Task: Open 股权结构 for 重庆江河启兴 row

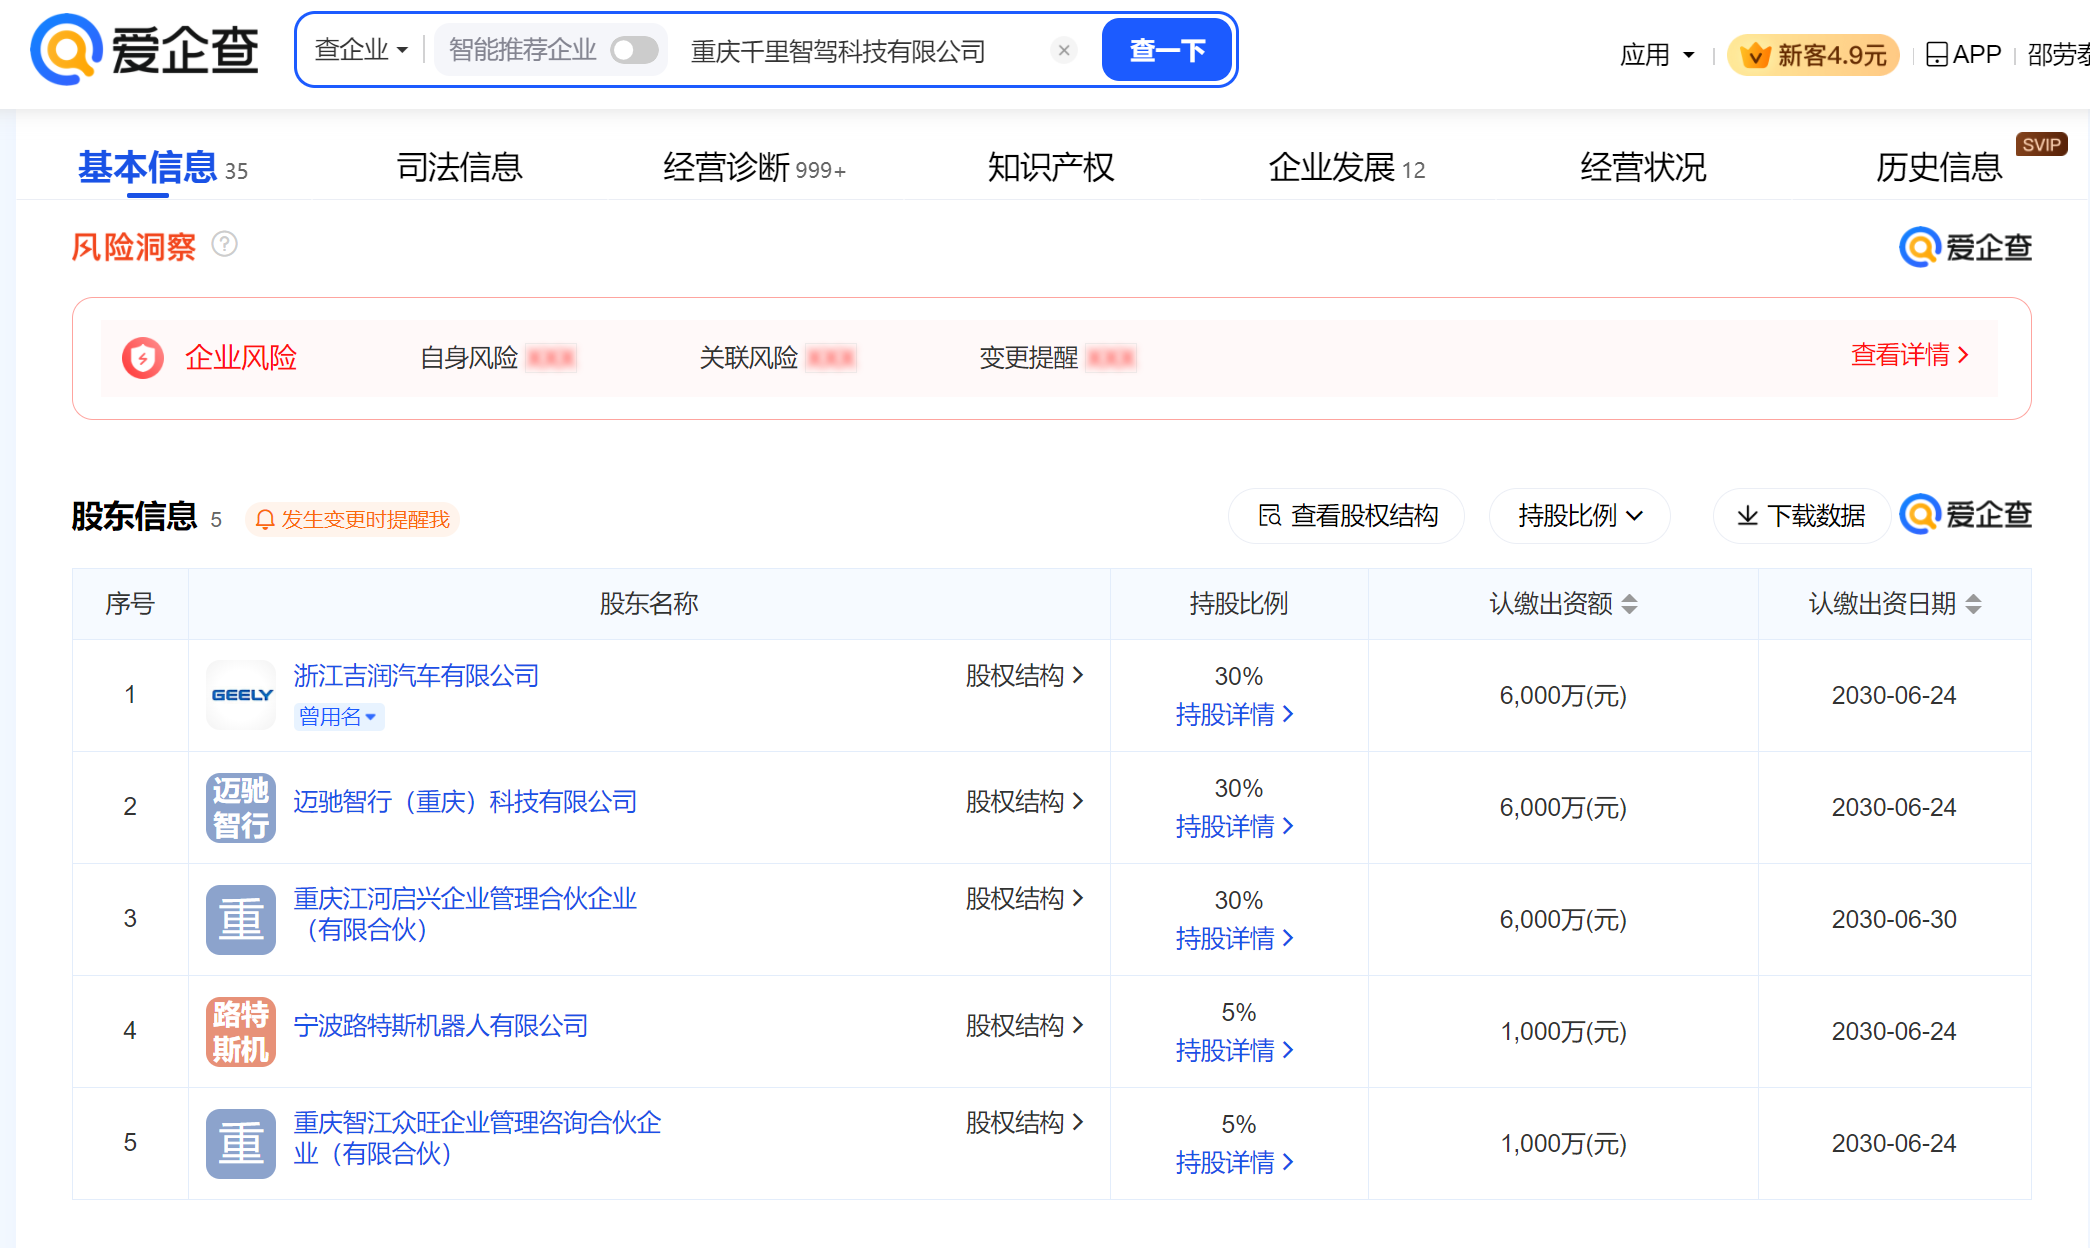Action: 1024,899
